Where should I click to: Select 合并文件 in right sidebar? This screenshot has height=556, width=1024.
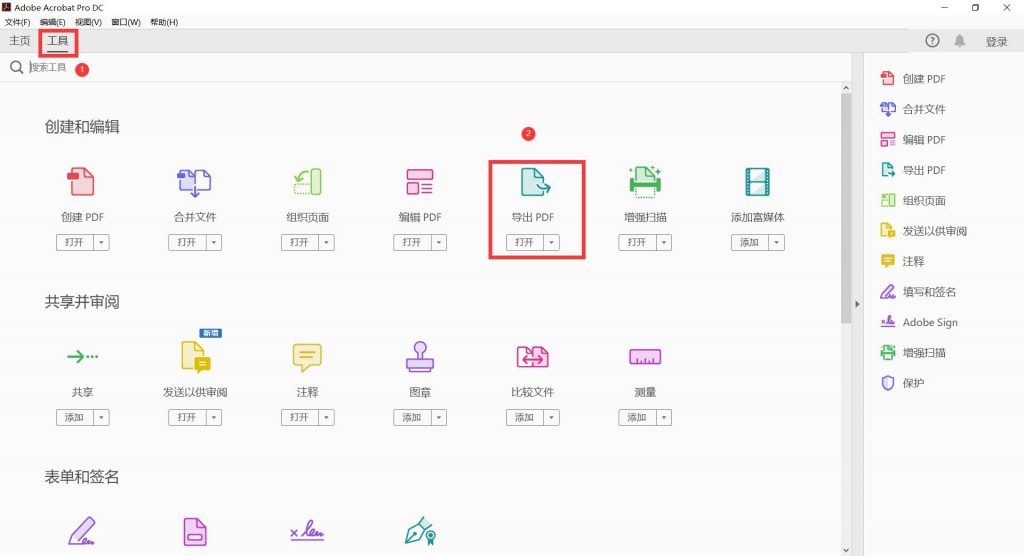[913, 109]
